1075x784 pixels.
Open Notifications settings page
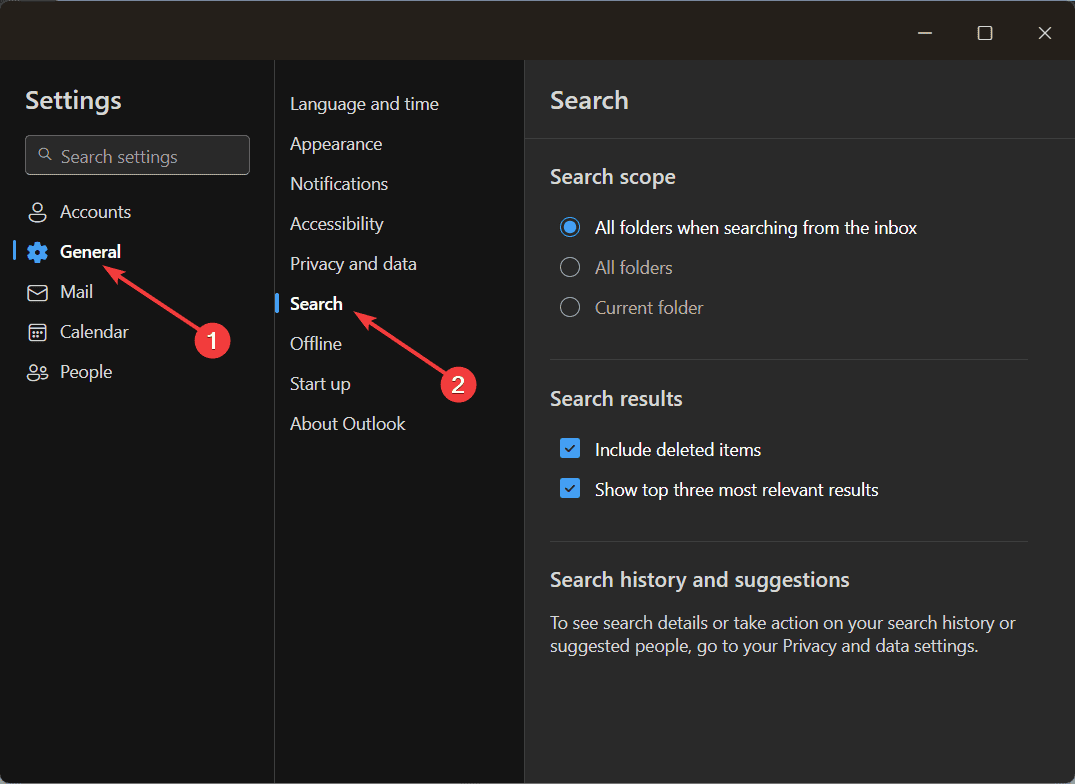(x=339, y=184)
